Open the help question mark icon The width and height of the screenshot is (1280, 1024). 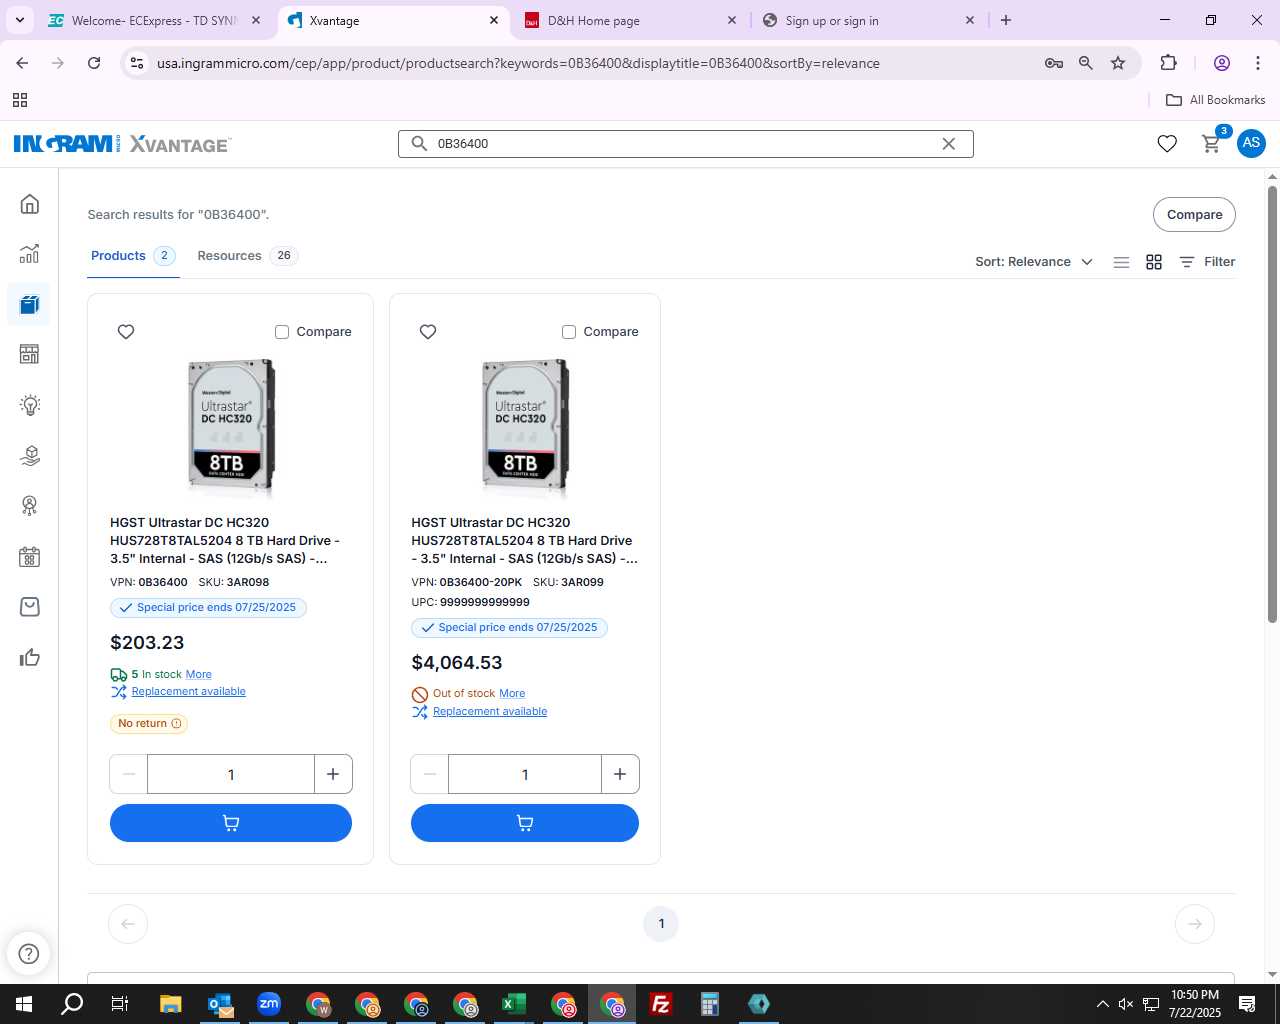pos(29,953)
